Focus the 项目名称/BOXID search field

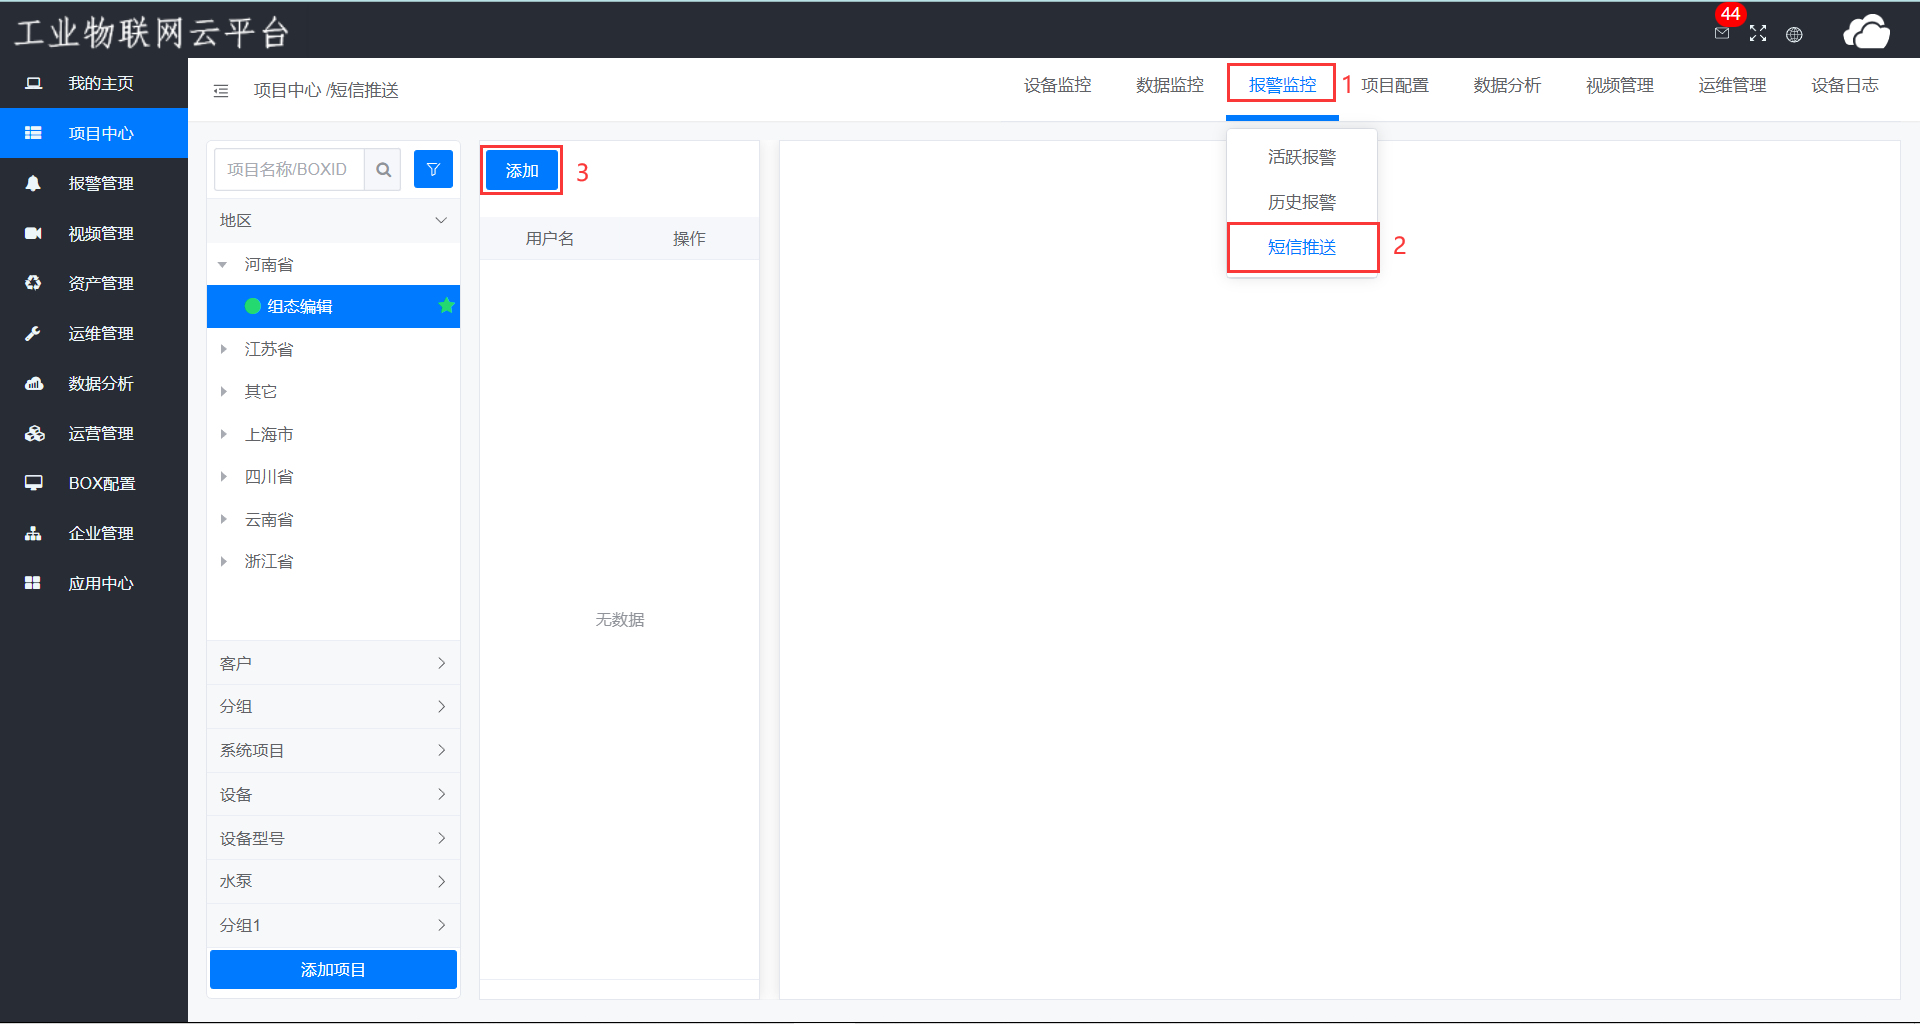click(289, 170)
